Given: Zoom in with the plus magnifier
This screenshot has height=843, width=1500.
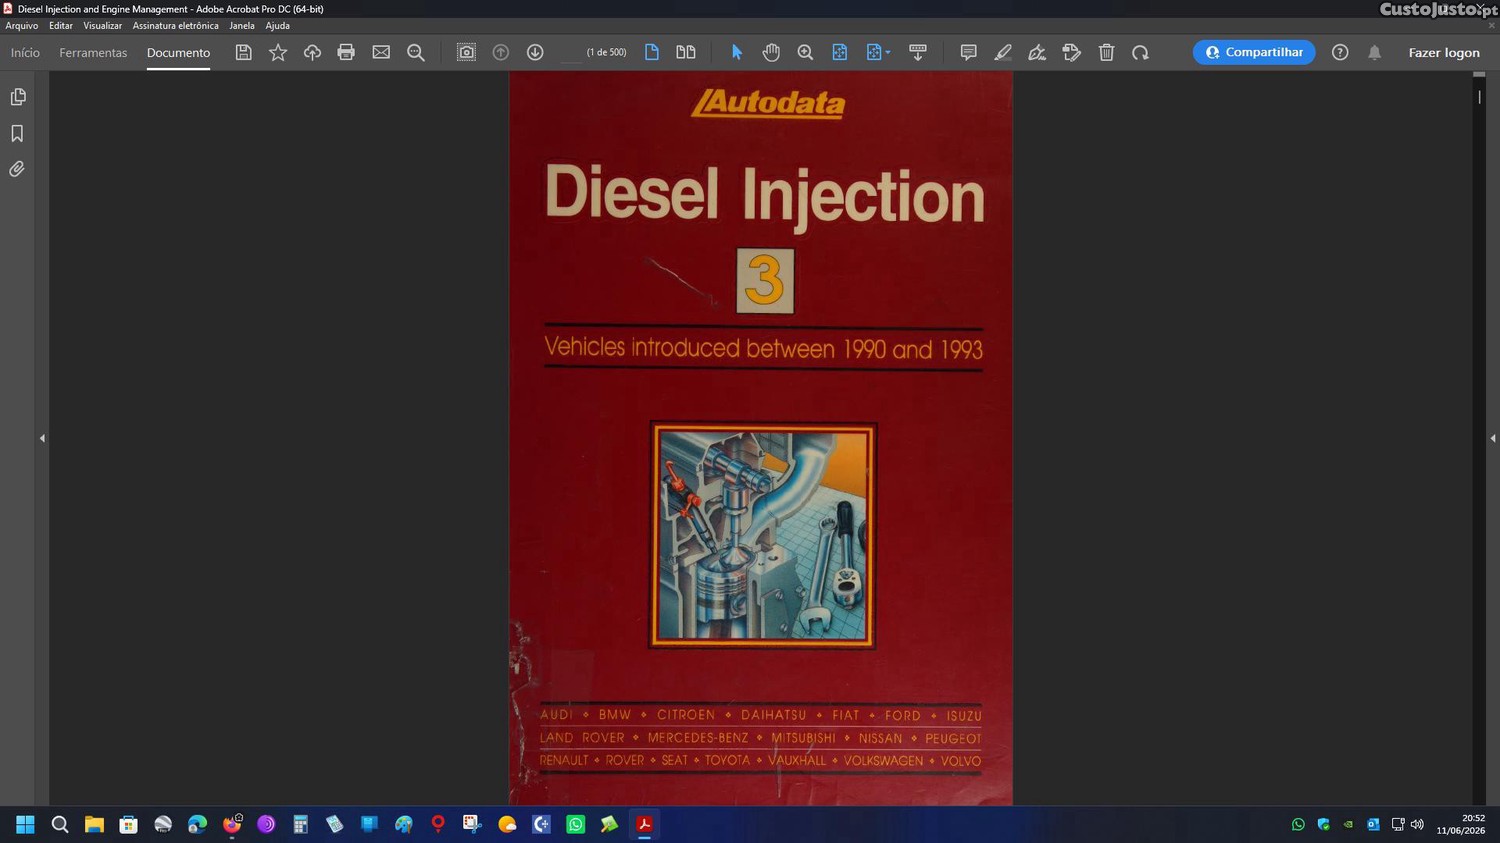Looking at the screenshot, I should pyautogui.click(x=805, y=52).
